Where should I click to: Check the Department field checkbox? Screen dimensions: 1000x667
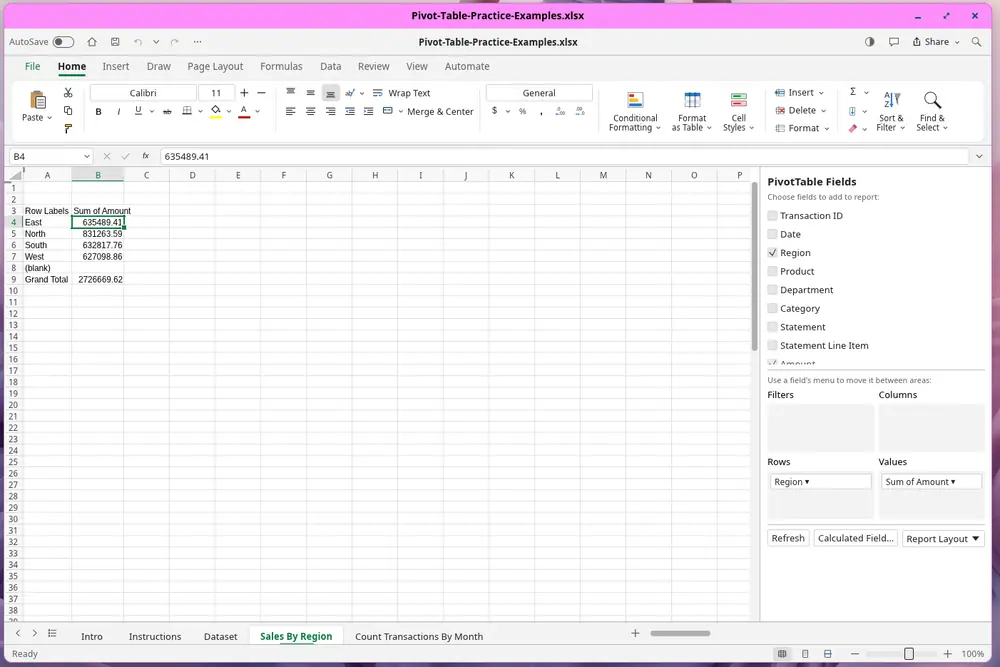772,290
